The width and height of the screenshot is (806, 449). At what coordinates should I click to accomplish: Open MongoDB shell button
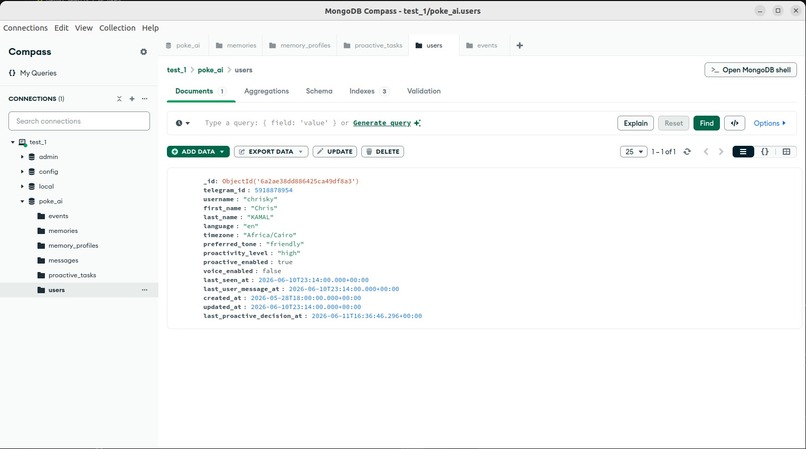(x=750, y=70)
